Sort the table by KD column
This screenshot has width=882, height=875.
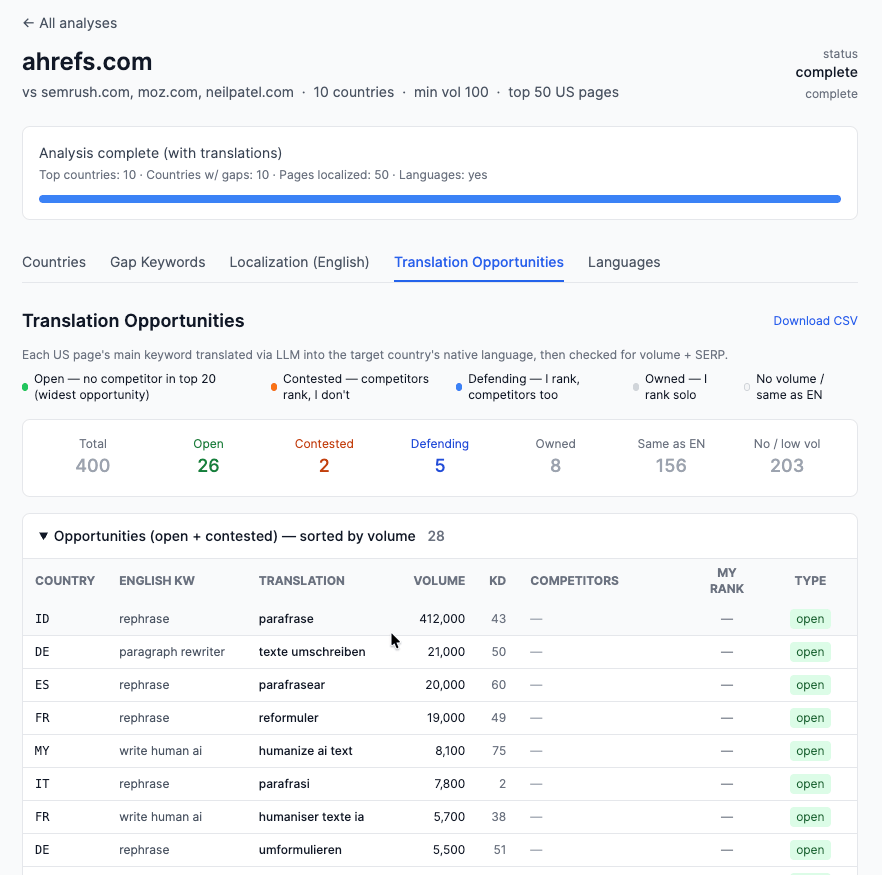pyautogui.click(x=497, y=581)
